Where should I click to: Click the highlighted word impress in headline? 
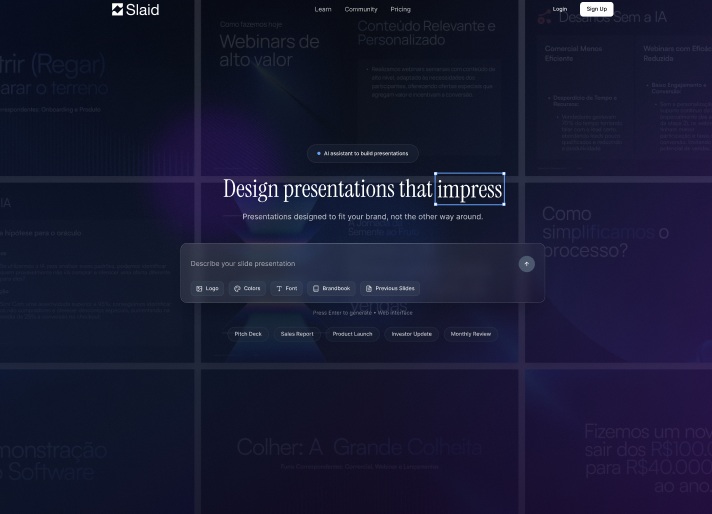[x=470, y=189]
